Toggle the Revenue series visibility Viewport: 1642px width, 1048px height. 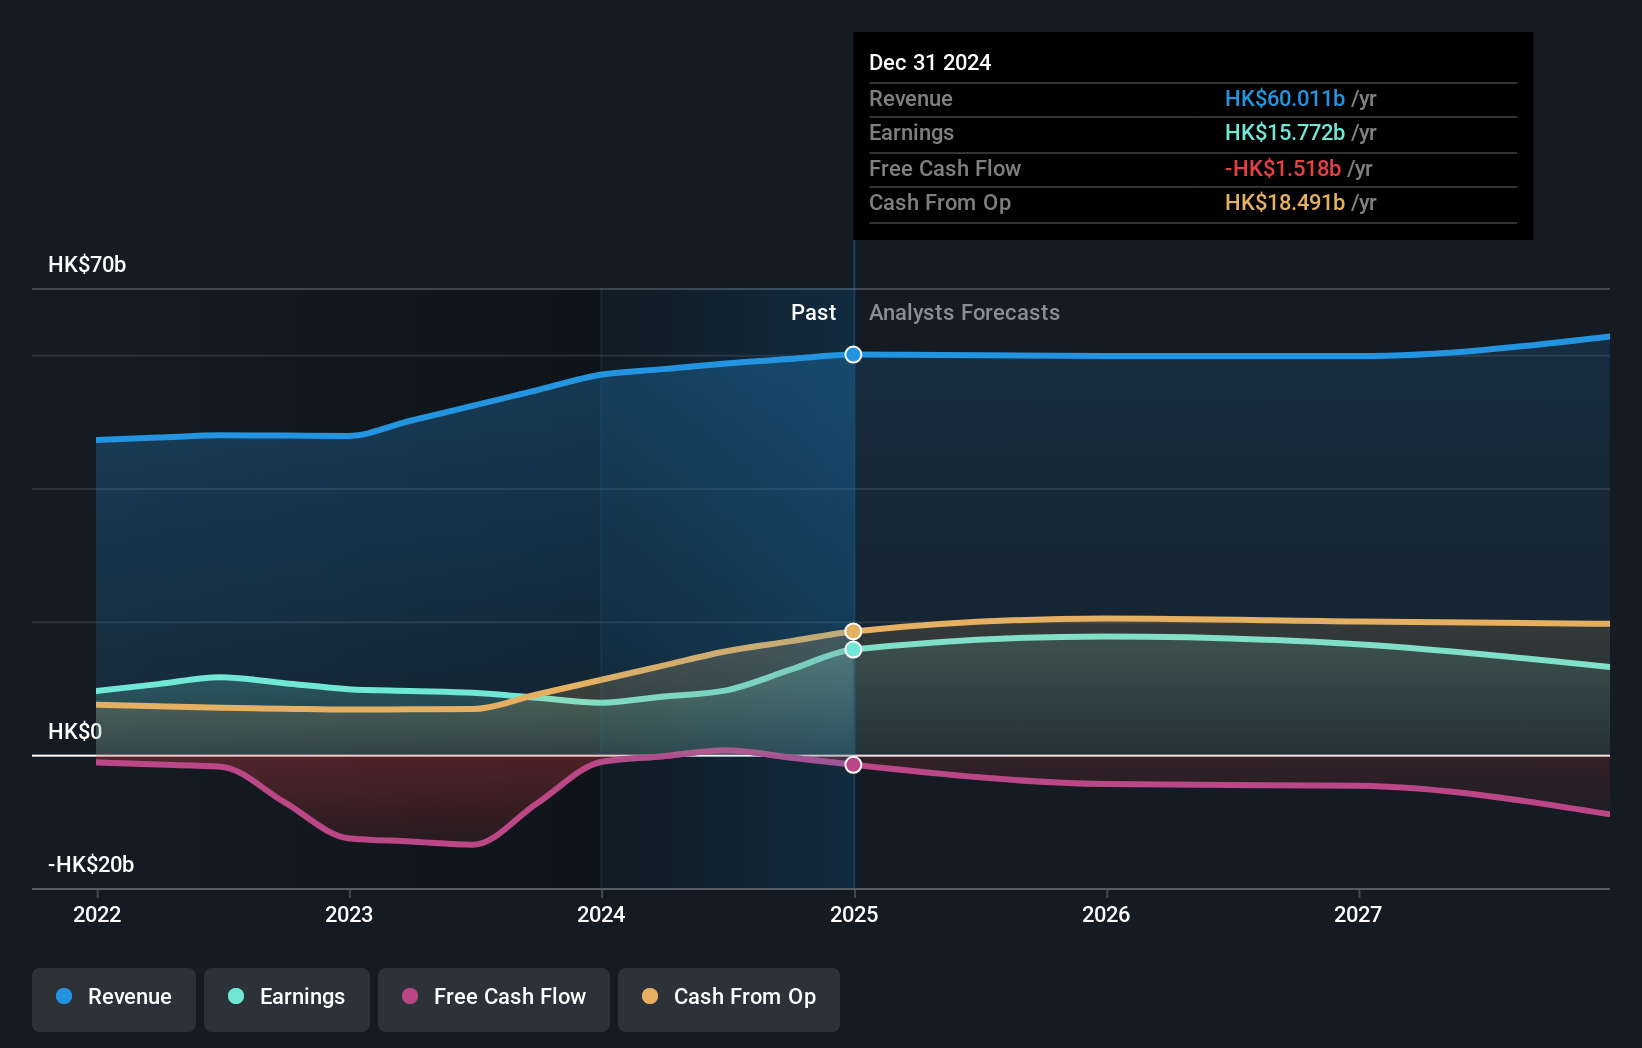(113, 997)
